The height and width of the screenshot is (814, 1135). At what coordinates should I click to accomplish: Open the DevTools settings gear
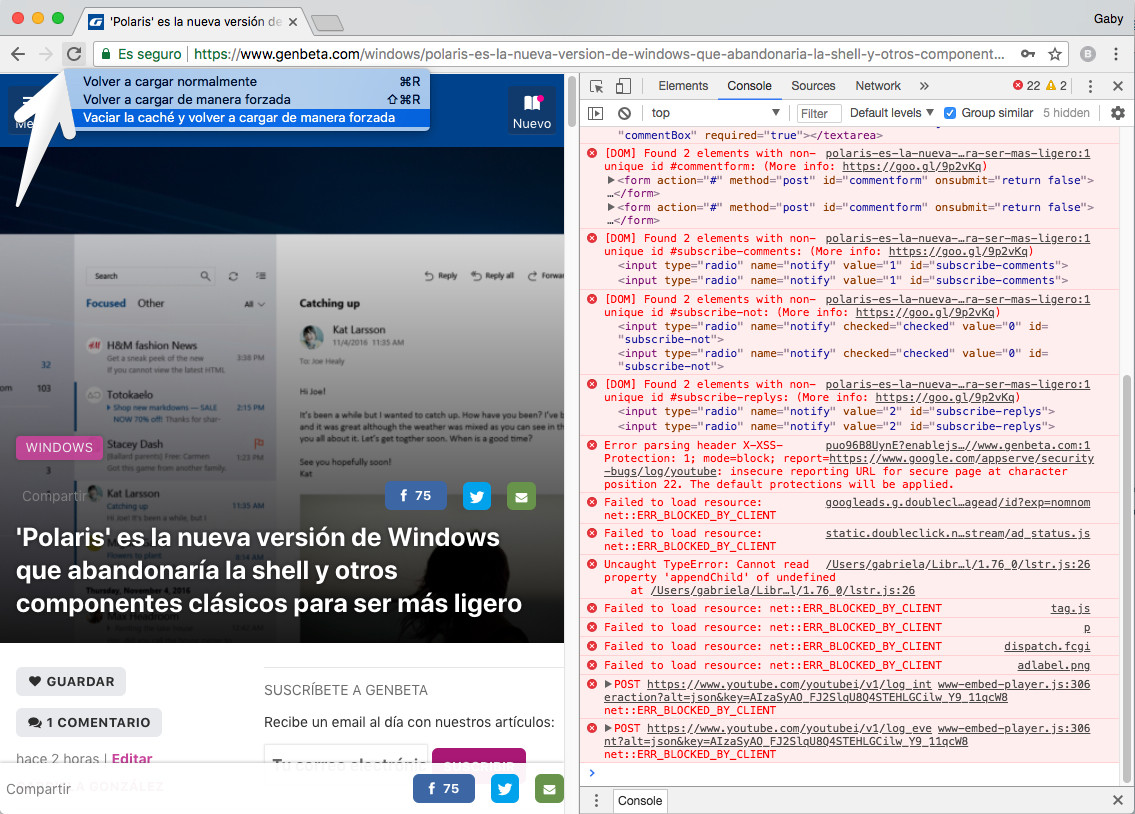pos(1120,113)
